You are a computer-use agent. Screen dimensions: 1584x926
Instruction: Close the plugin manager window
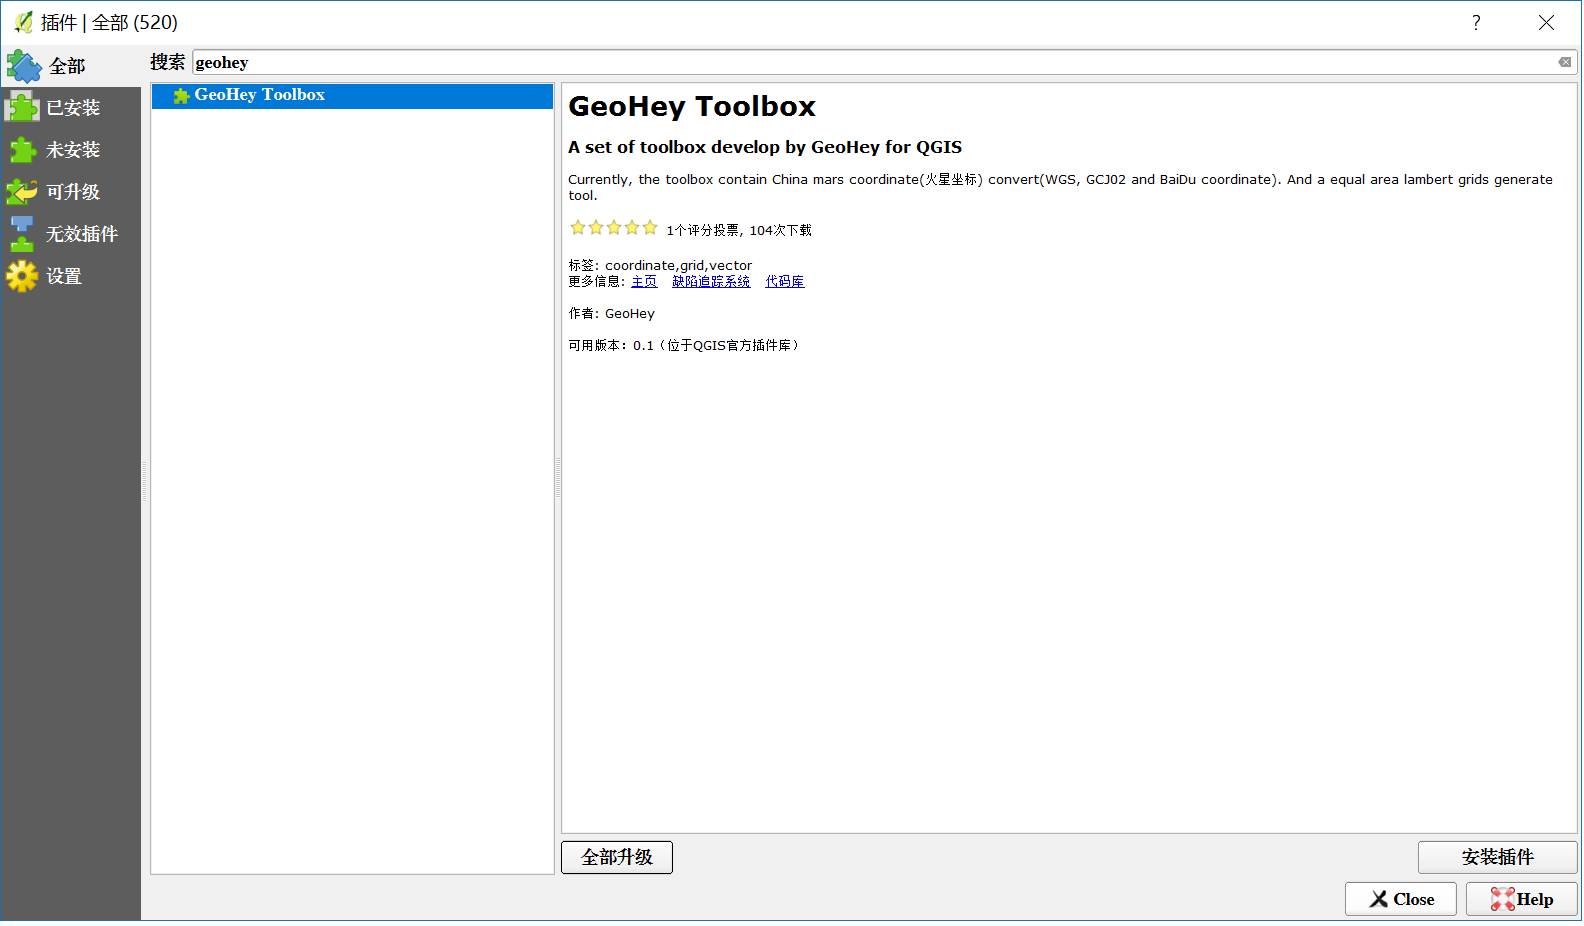pos(1546,23)
